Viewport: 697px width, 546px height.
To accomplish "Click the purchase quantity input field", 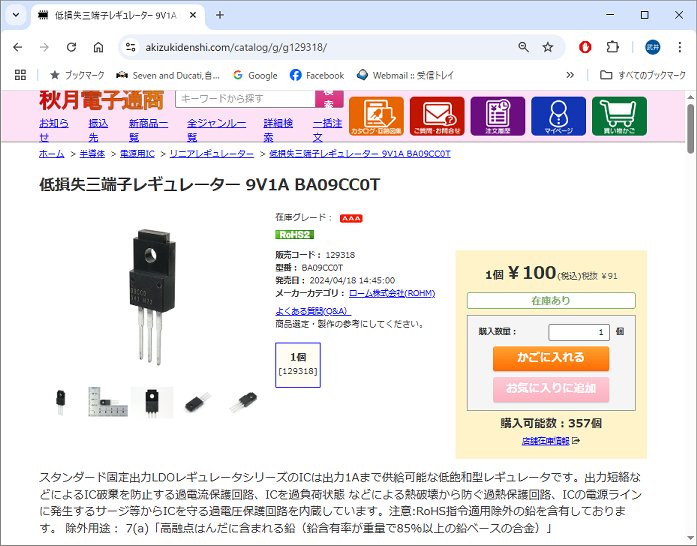I will [x=578, y=332].
